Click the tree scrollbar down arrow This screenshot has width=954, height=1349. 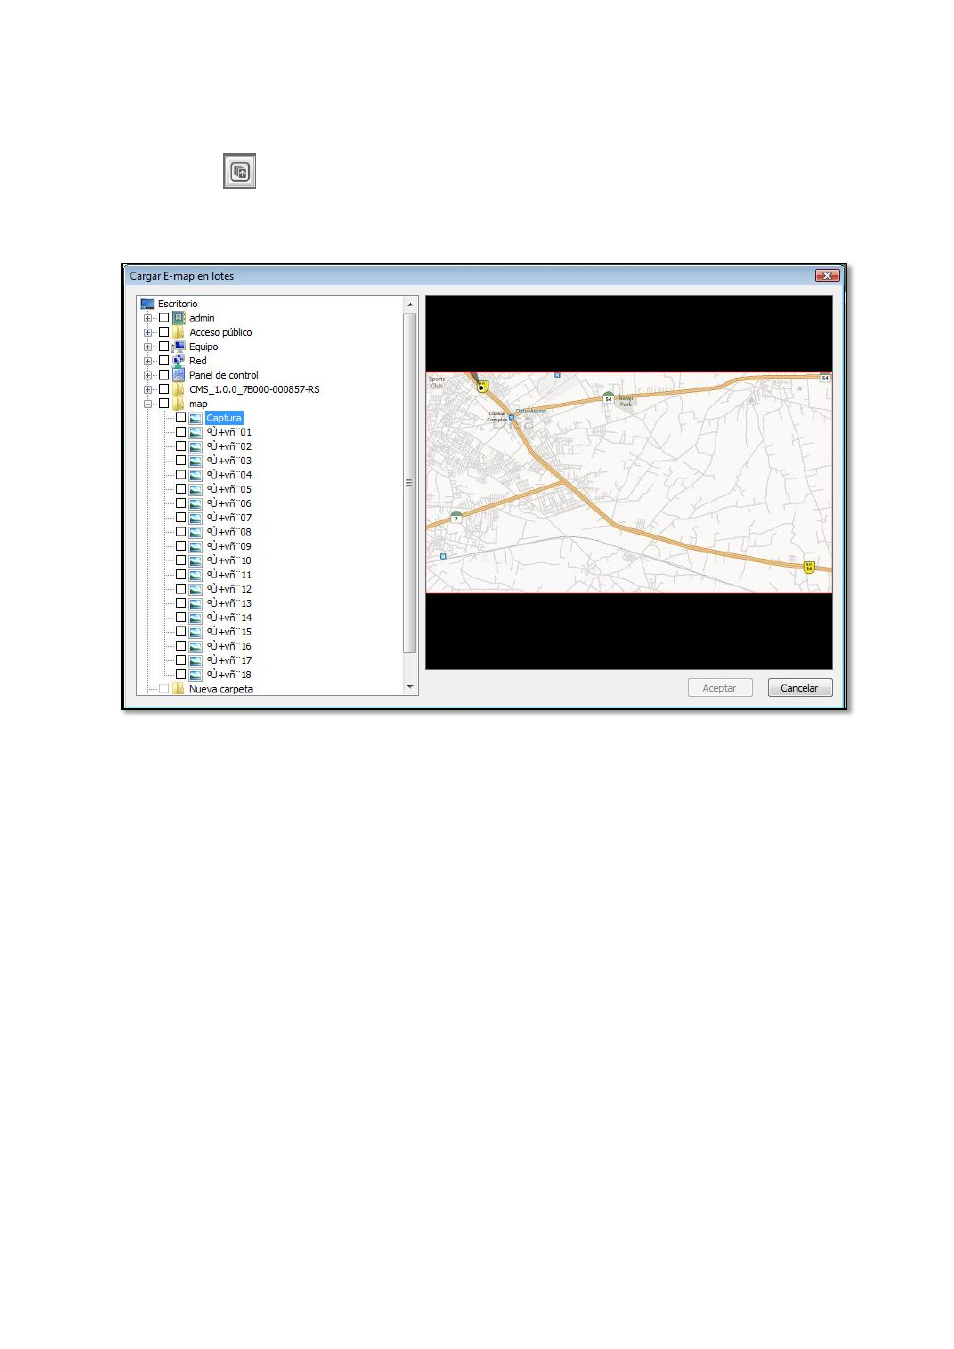click(410, 687)
